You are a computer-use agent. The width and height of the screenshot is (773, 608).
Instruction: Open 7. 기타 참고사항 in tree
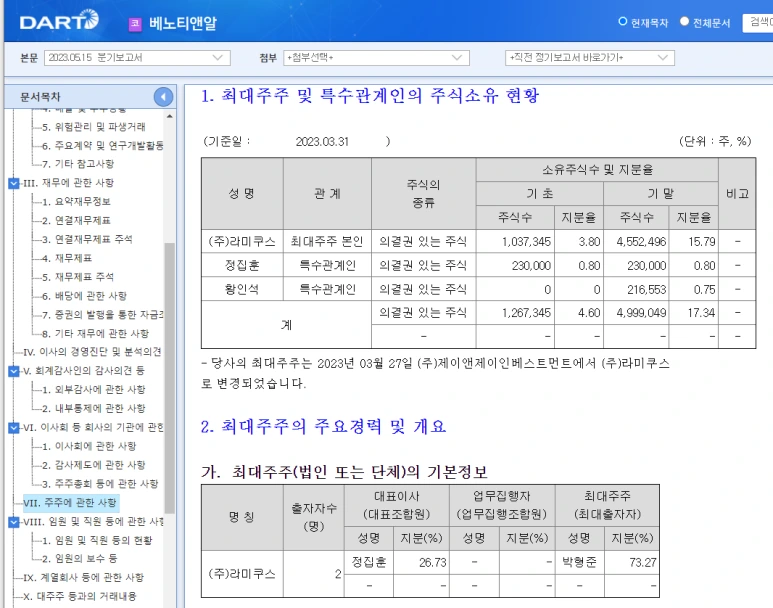click(78, 164)
